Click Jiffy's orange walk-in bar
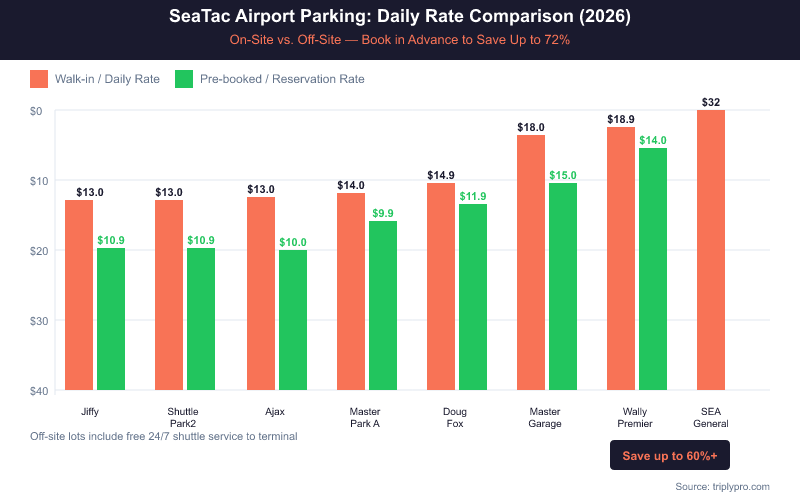800x500 pixels. coord(79,295)
